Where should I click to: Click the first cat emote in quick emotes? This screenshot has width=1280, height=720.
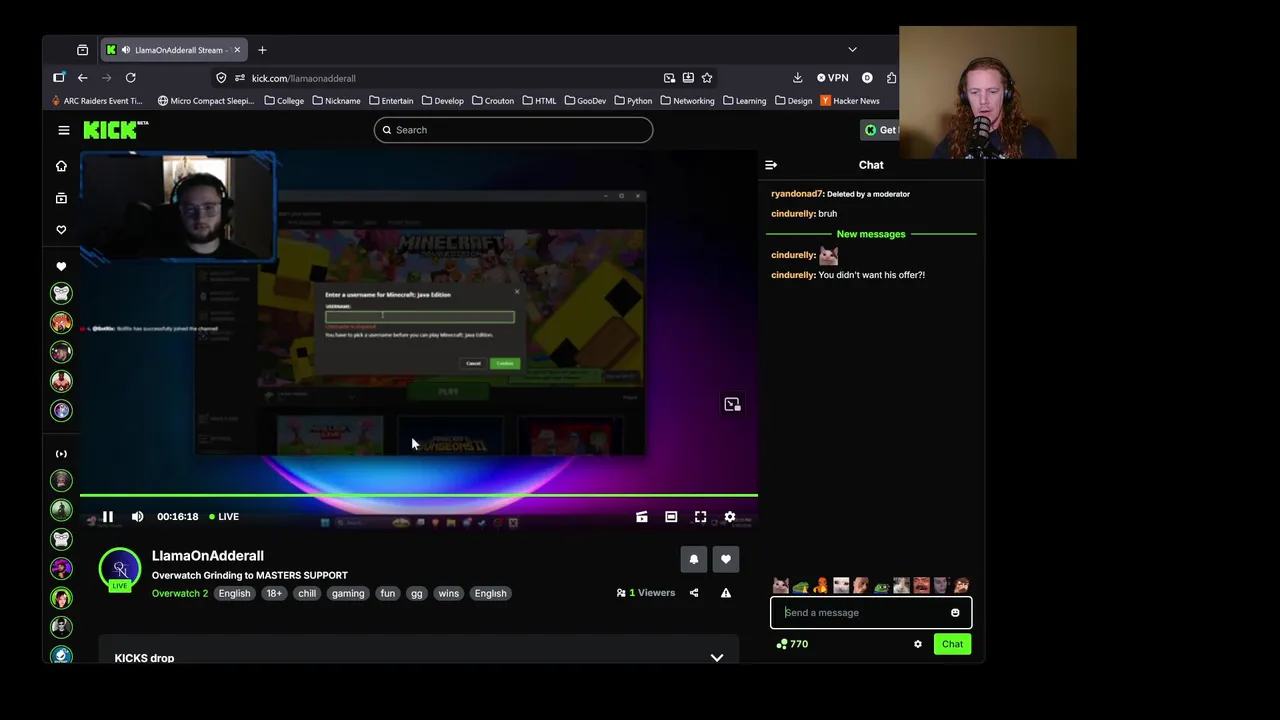point(781,586)
